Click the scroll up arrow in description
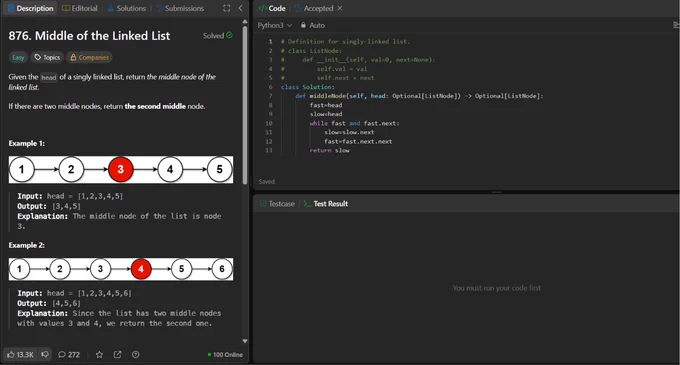 [245, 21]
